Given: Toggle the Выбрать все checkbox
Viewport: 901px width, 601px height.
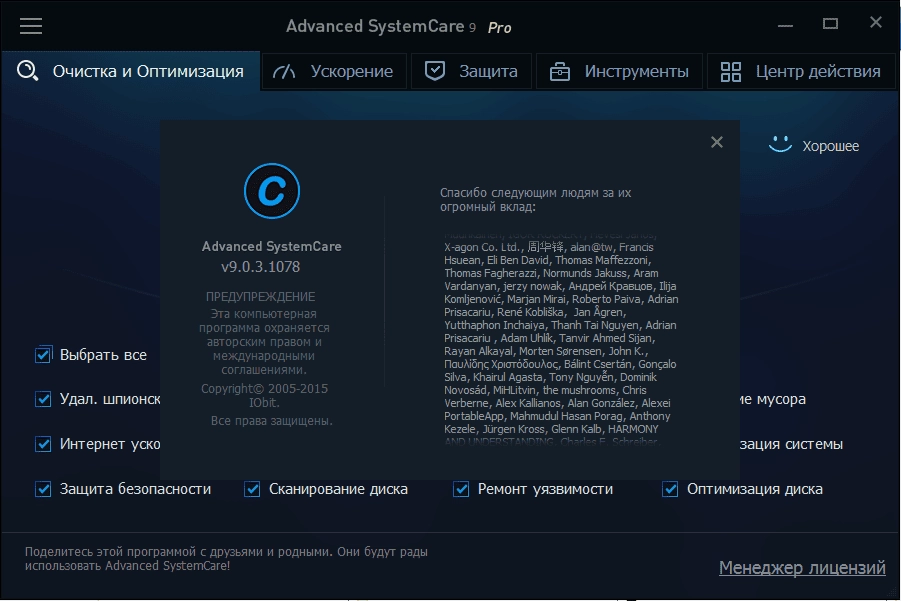Looking at the screenshot, I should click(43, 355).
